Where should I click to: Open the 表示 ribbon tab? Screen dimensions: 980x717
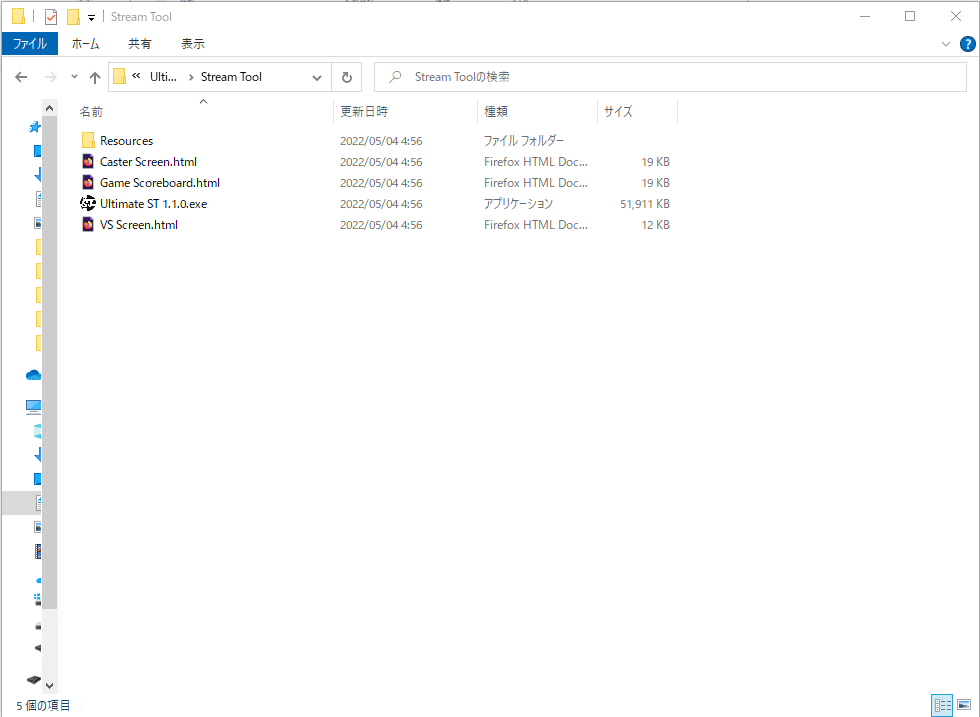193,44
